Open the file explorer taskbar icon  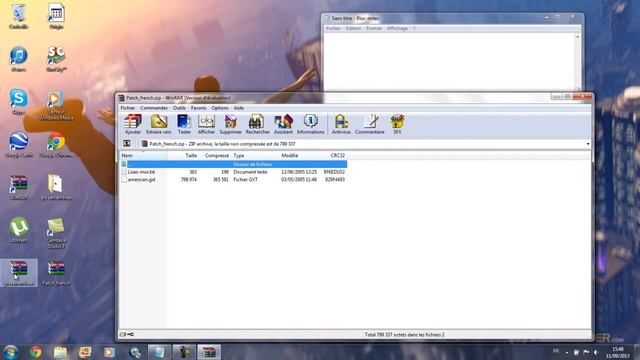click(60, 352)
